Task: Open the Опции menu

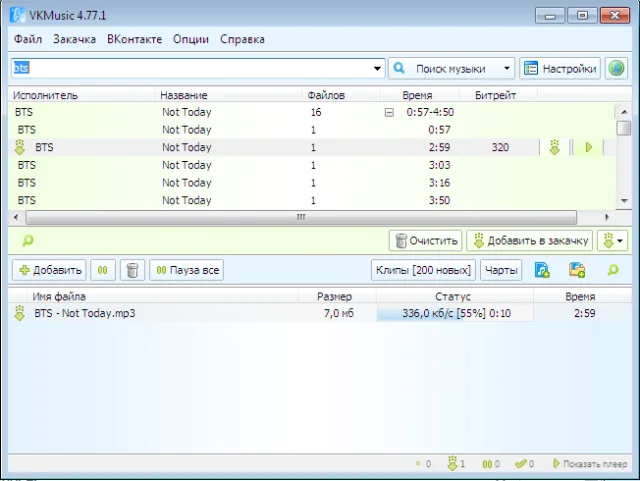Action: [191, 39]
